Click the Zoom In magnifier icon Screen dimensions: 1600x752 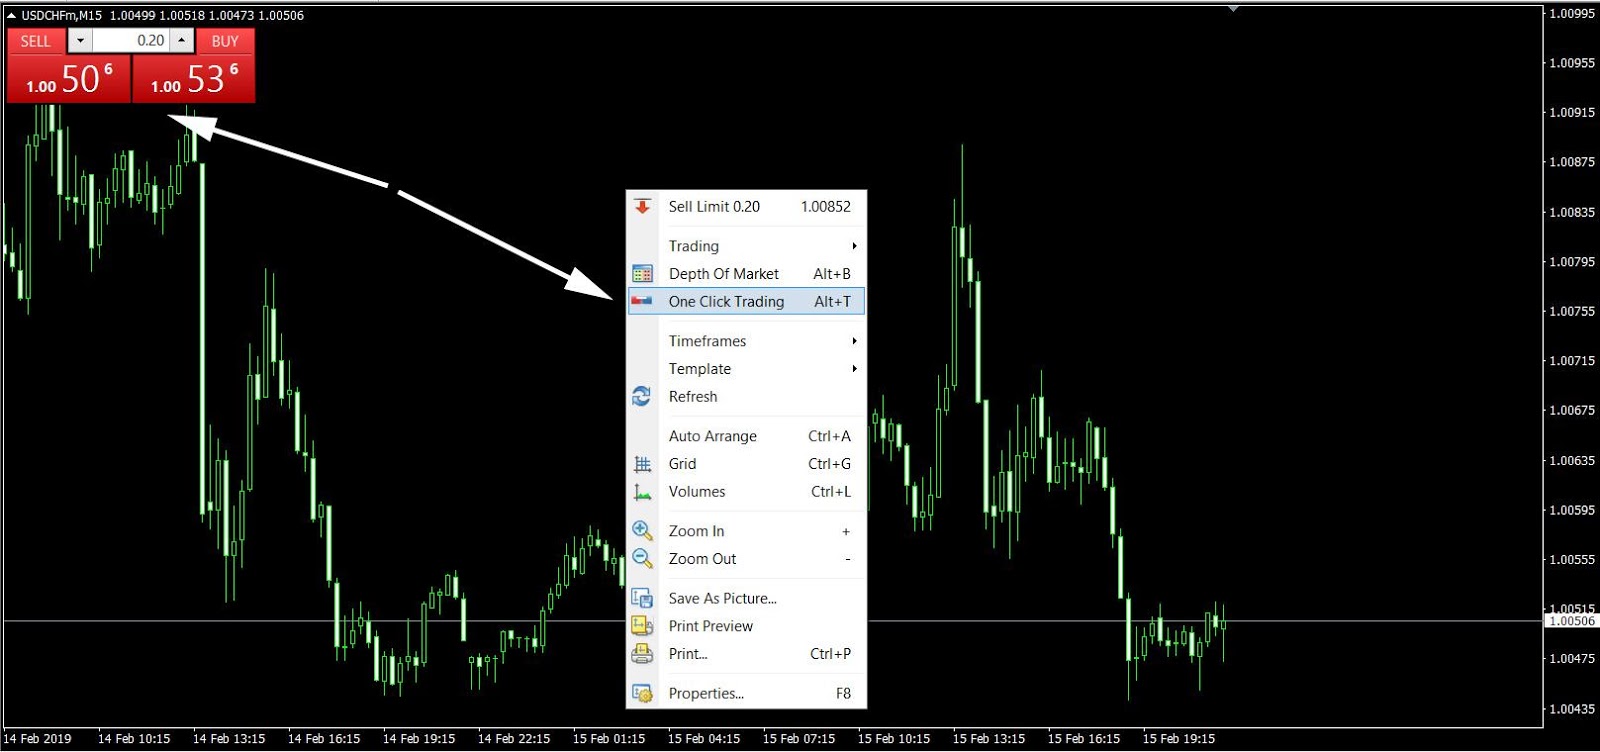pos(642,531)
